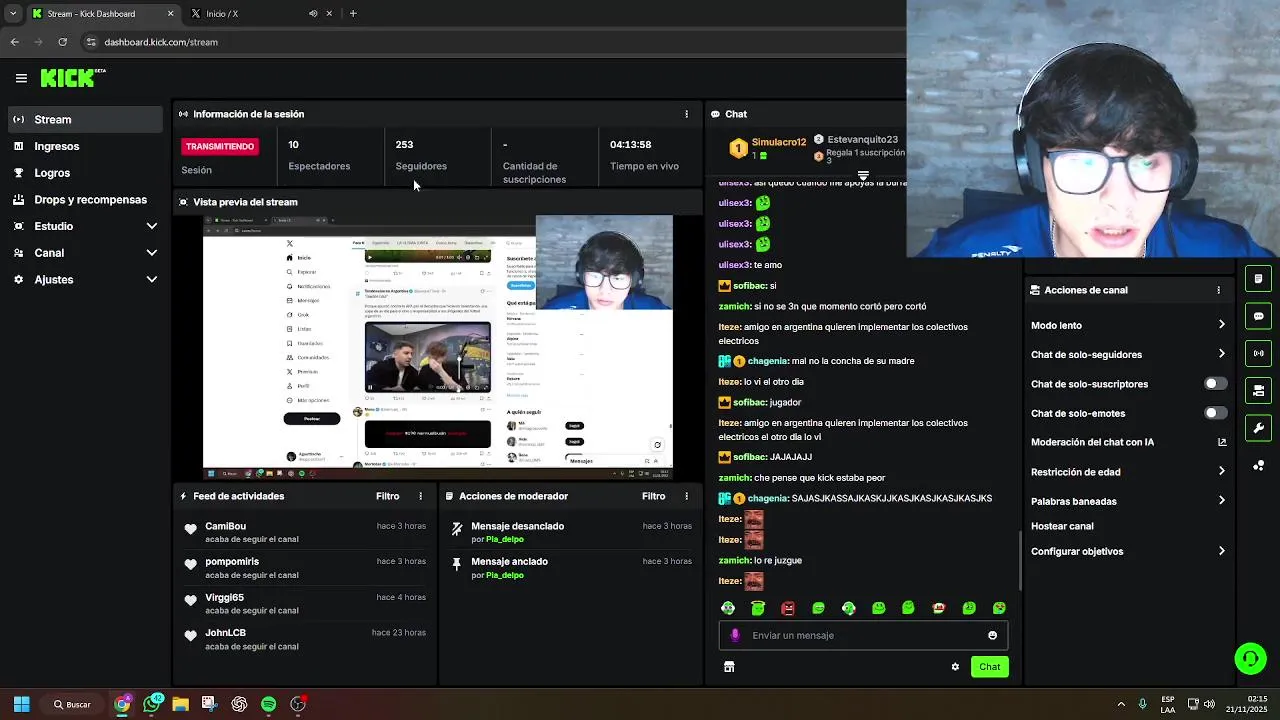This screenshot has height=720, width=1280.
Task: Click the TRANSMITIENDO status badge
Action: pyautogui.click(x=220, y=146)
